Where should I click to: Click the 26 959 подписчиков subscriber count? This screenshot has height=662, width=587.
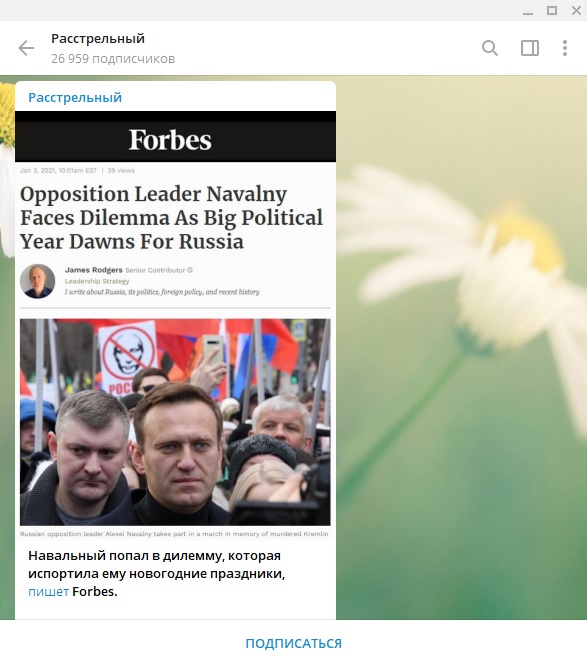(x=113, y=59)
